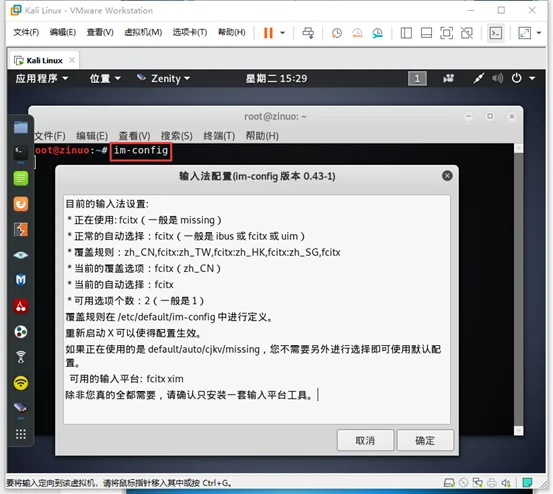Open the colorful circle icon in dock

point(21,332)
